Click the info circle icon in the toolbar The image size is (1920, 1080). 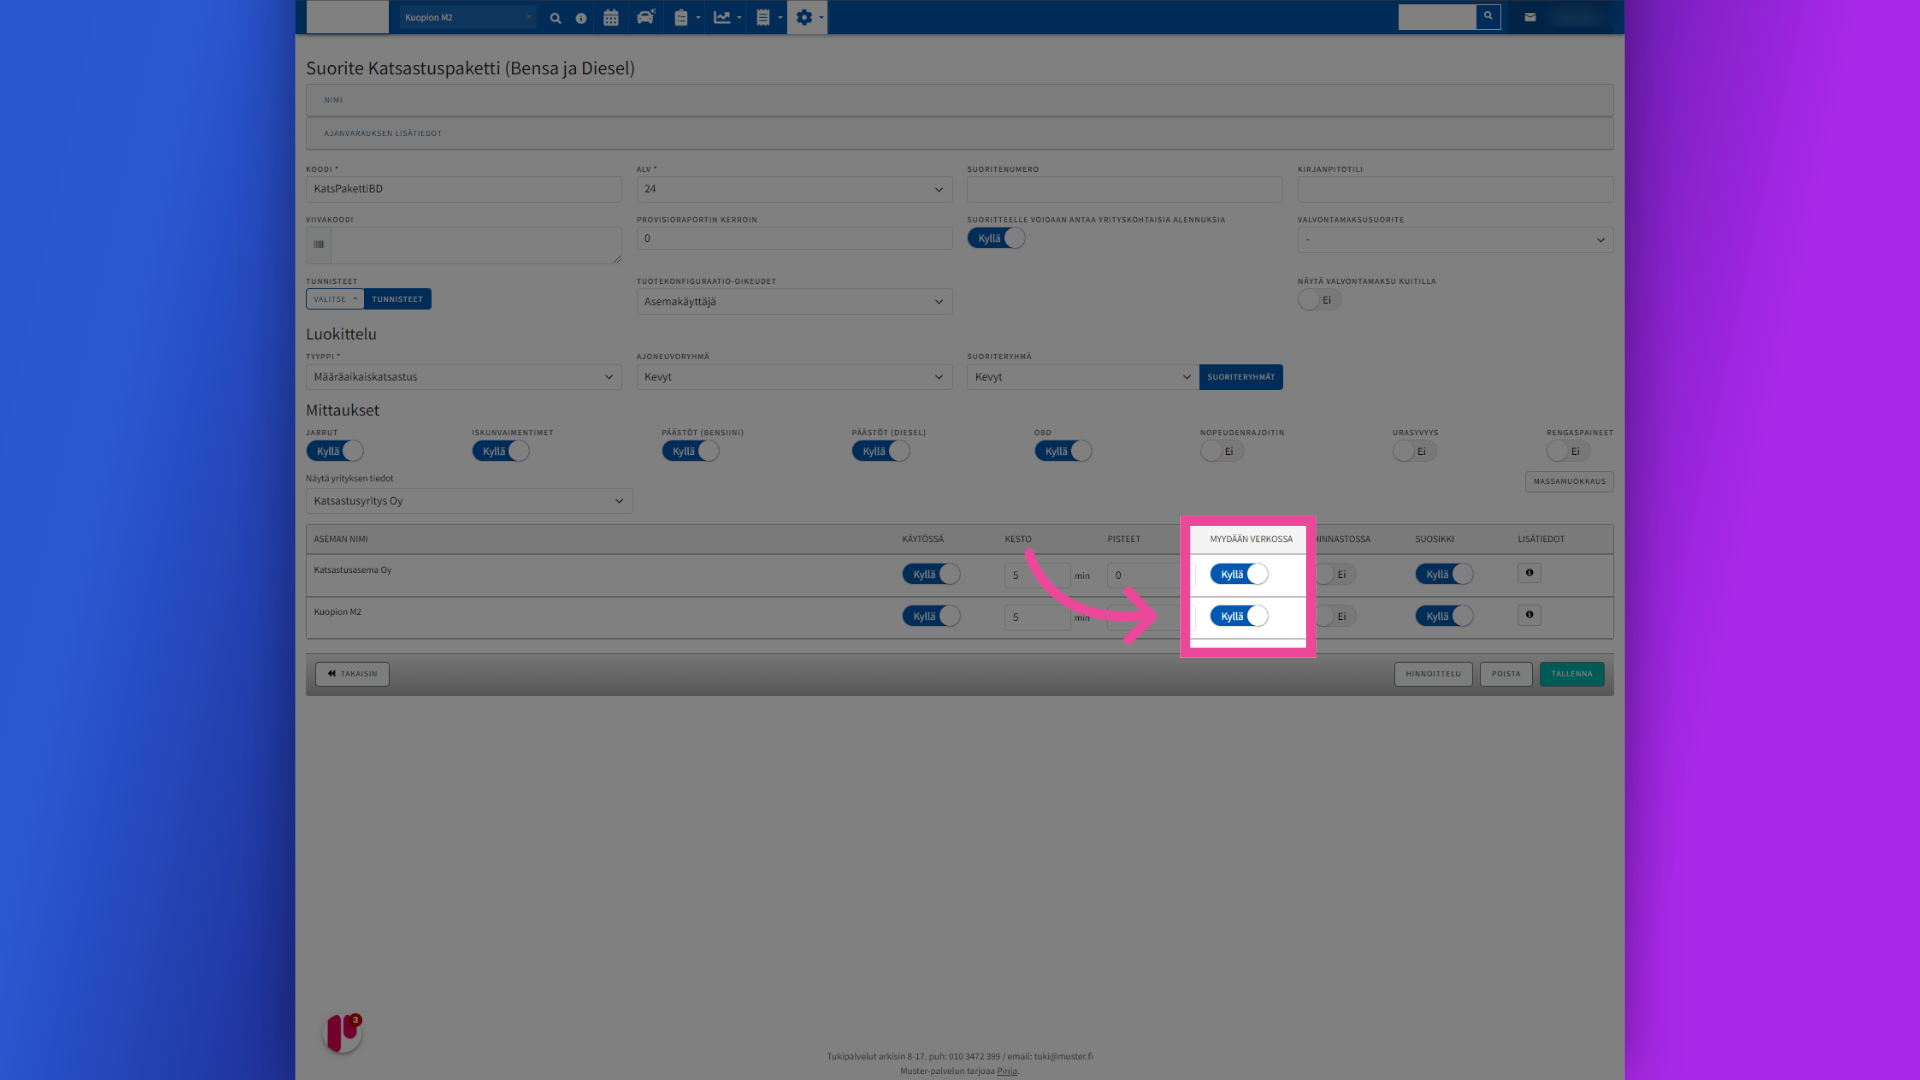(581, 18)
